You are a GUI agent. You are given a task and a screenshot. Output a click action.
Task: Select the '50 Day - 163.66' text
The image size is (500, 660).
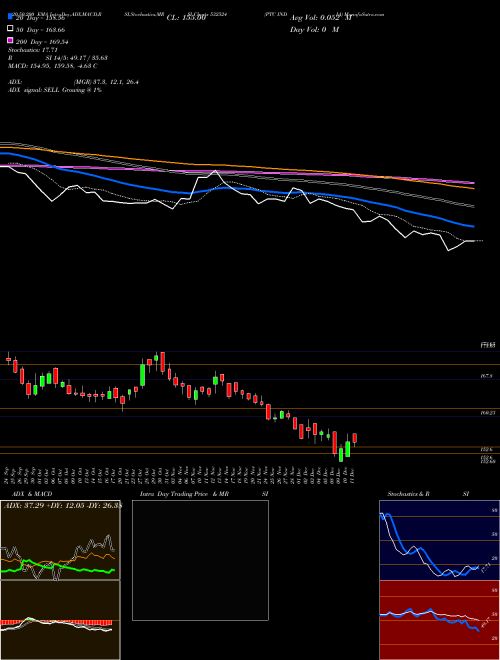point(40,30)
